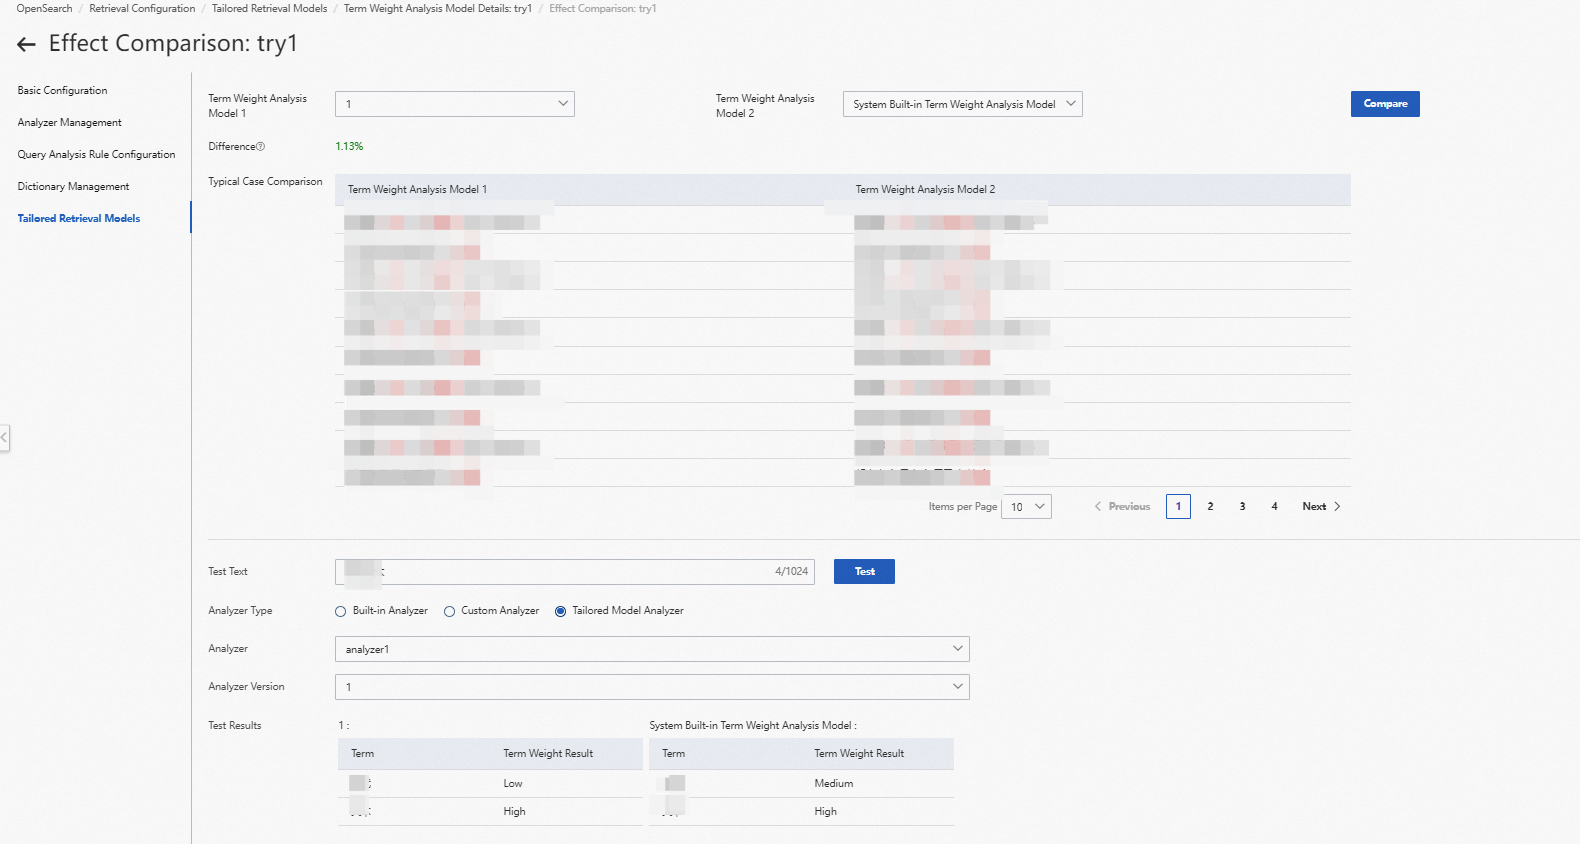1580x844 pixels.
Task: Open Basic Configuration in the sidebar
Action: point(62,90)
